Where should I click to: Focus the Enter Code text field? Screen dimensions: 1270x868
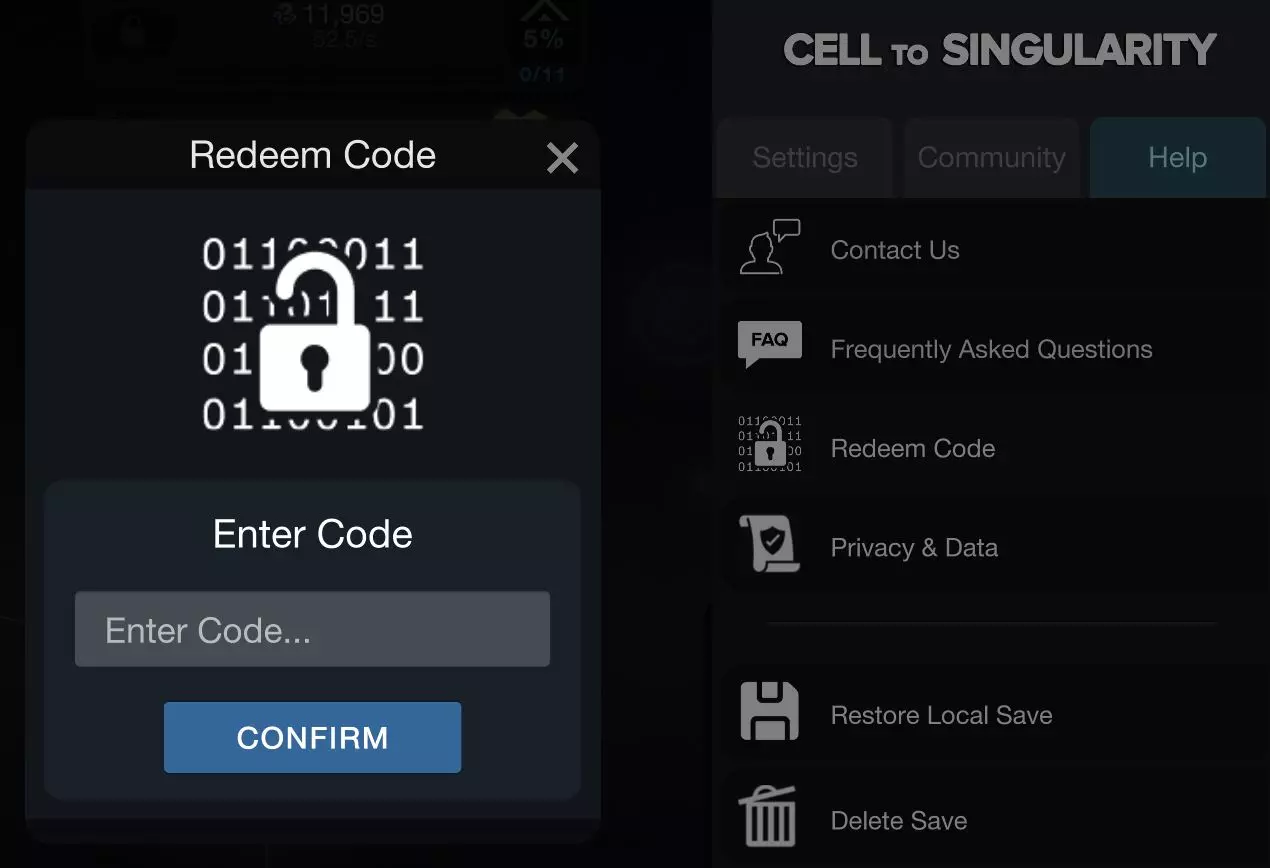point(312,629)
